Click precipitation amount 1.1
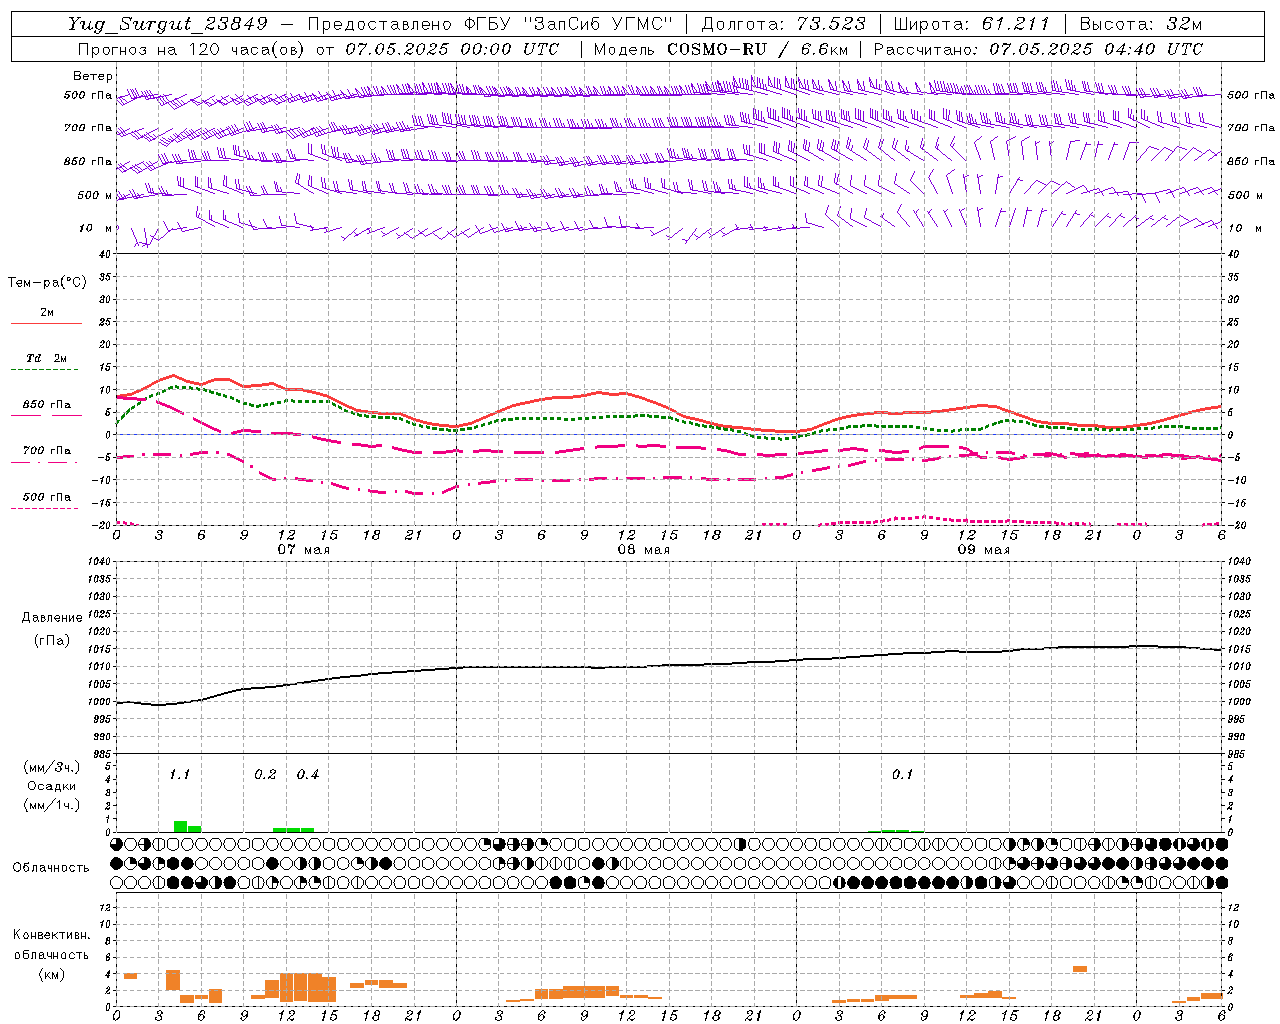 coord(179,775)
